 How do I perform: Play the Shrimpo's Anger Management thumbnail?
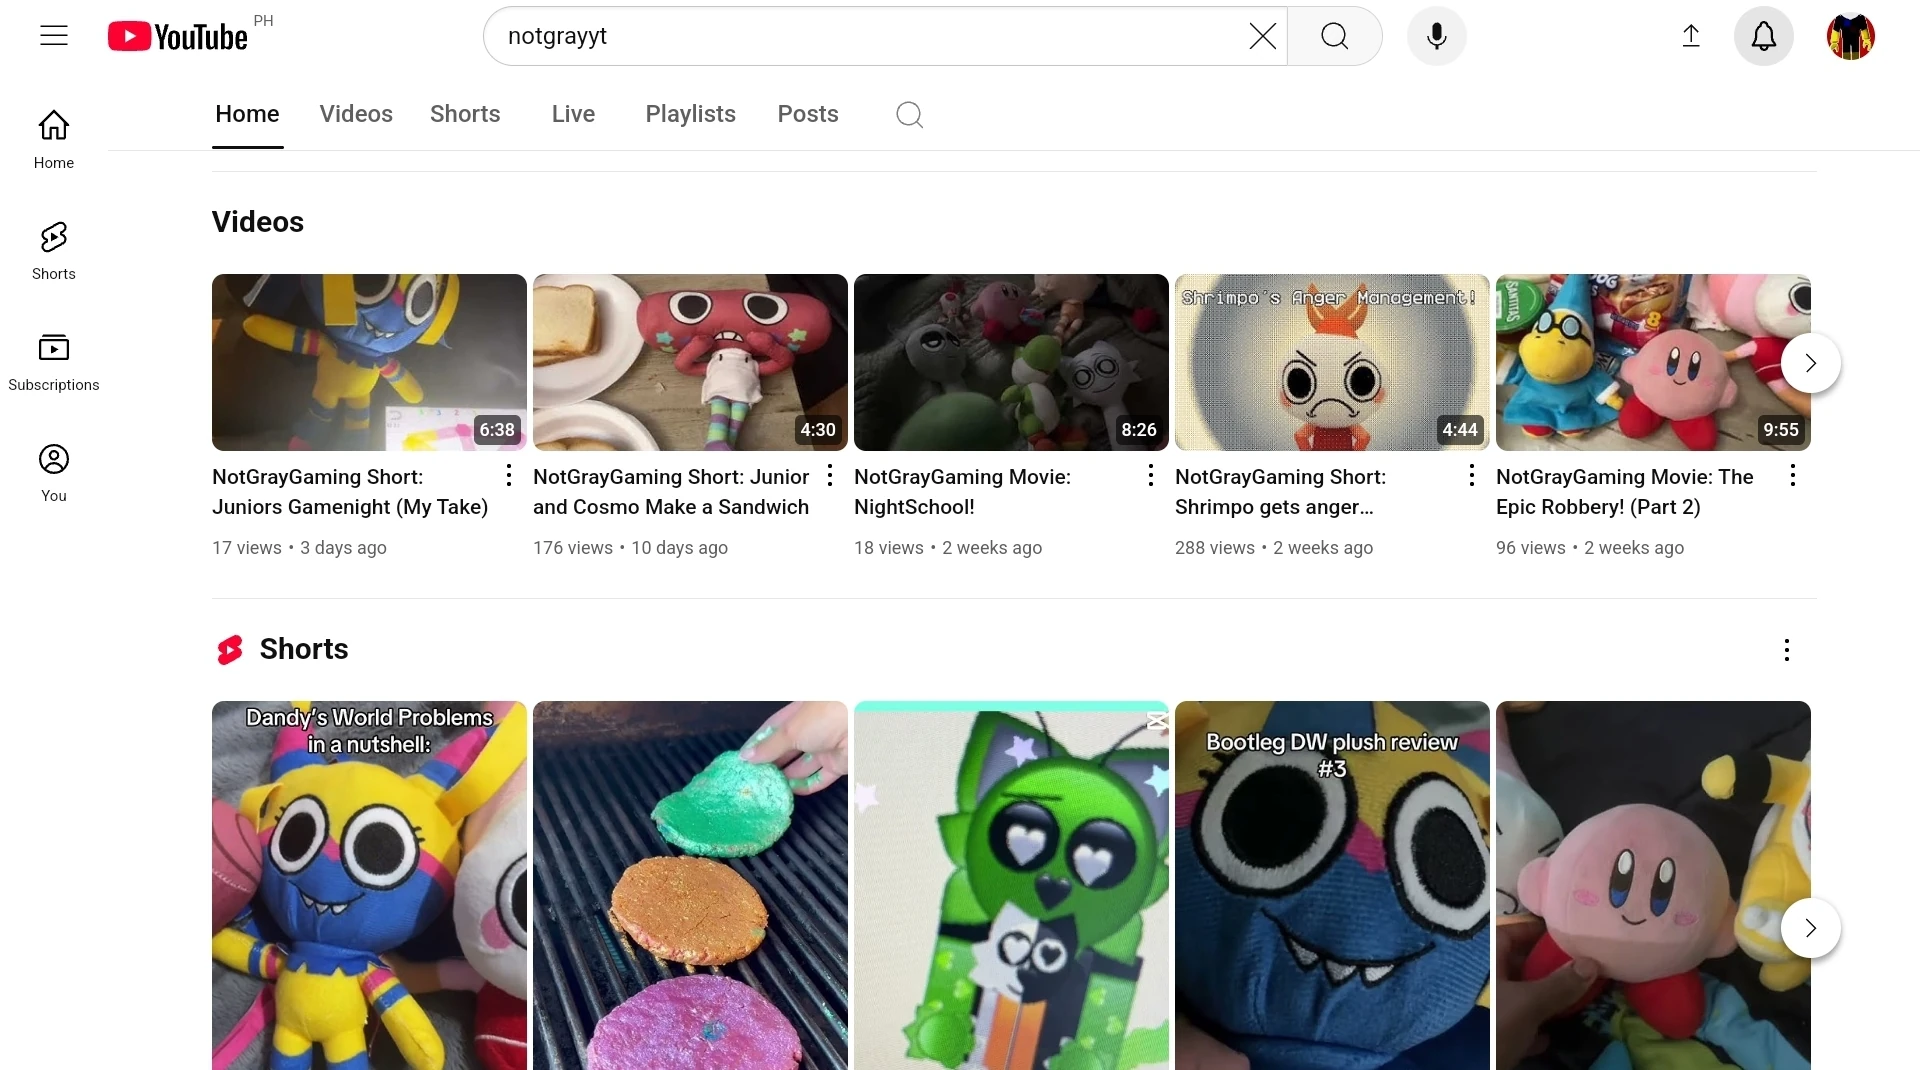click(1332, 362)
